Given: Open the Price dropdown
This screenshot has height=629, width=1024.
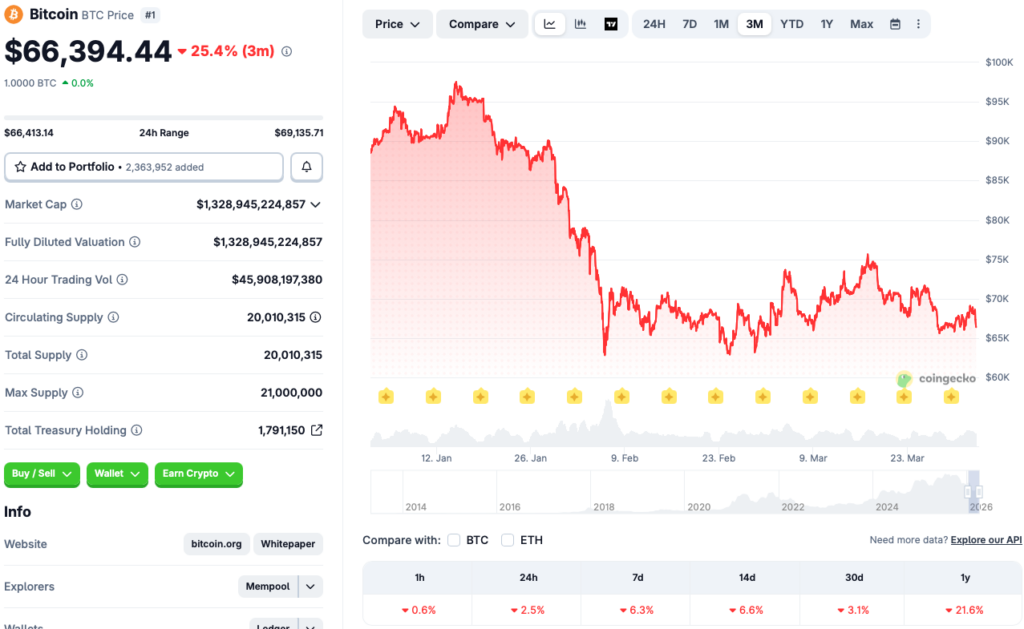Looking at the screenshot, I should pyautogui.click(x=397, y=23).
